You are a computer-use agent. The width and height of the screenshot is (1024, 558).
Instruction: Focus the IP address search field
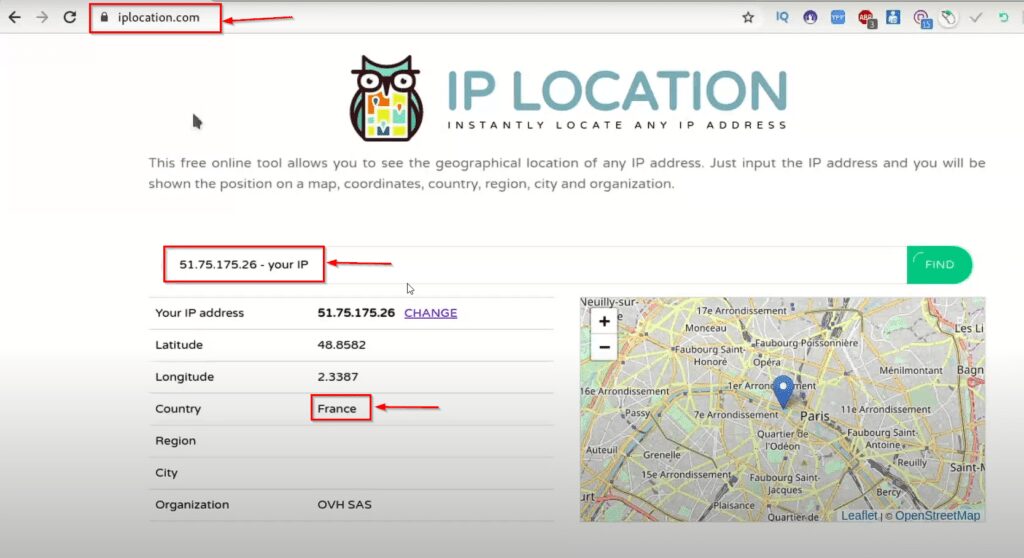click(534, 265)
